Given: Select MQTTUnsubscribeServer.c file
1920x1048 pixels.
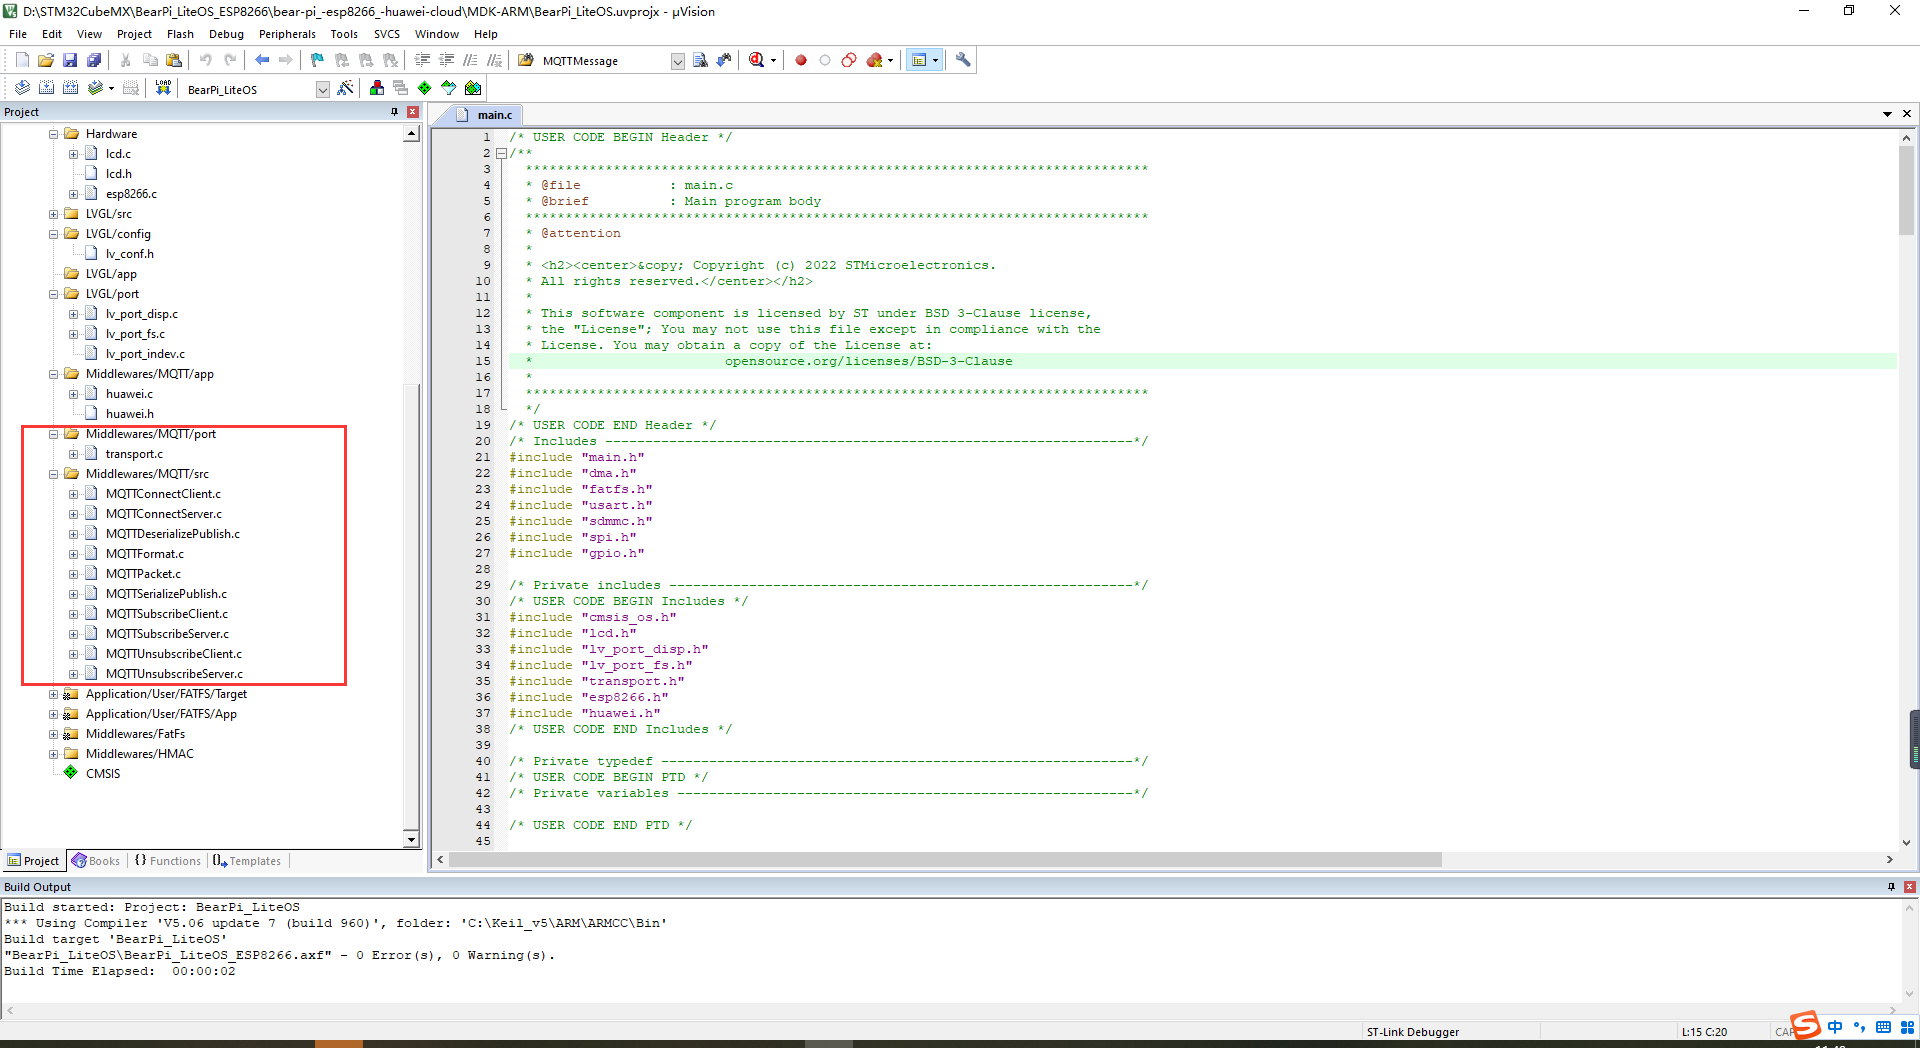Looking at the screenshot, I should pos(174,674).
